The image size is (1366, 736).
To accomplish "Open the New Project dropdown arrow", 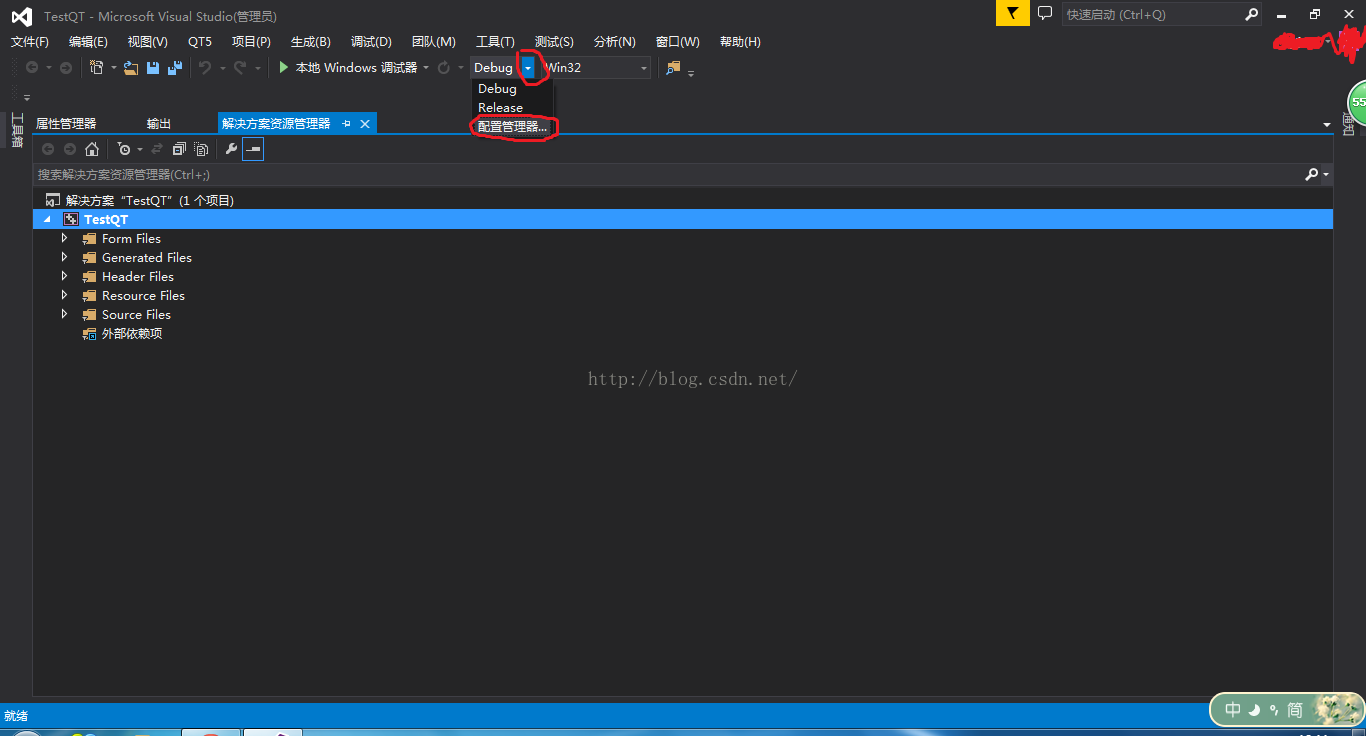I will [114, 67].
